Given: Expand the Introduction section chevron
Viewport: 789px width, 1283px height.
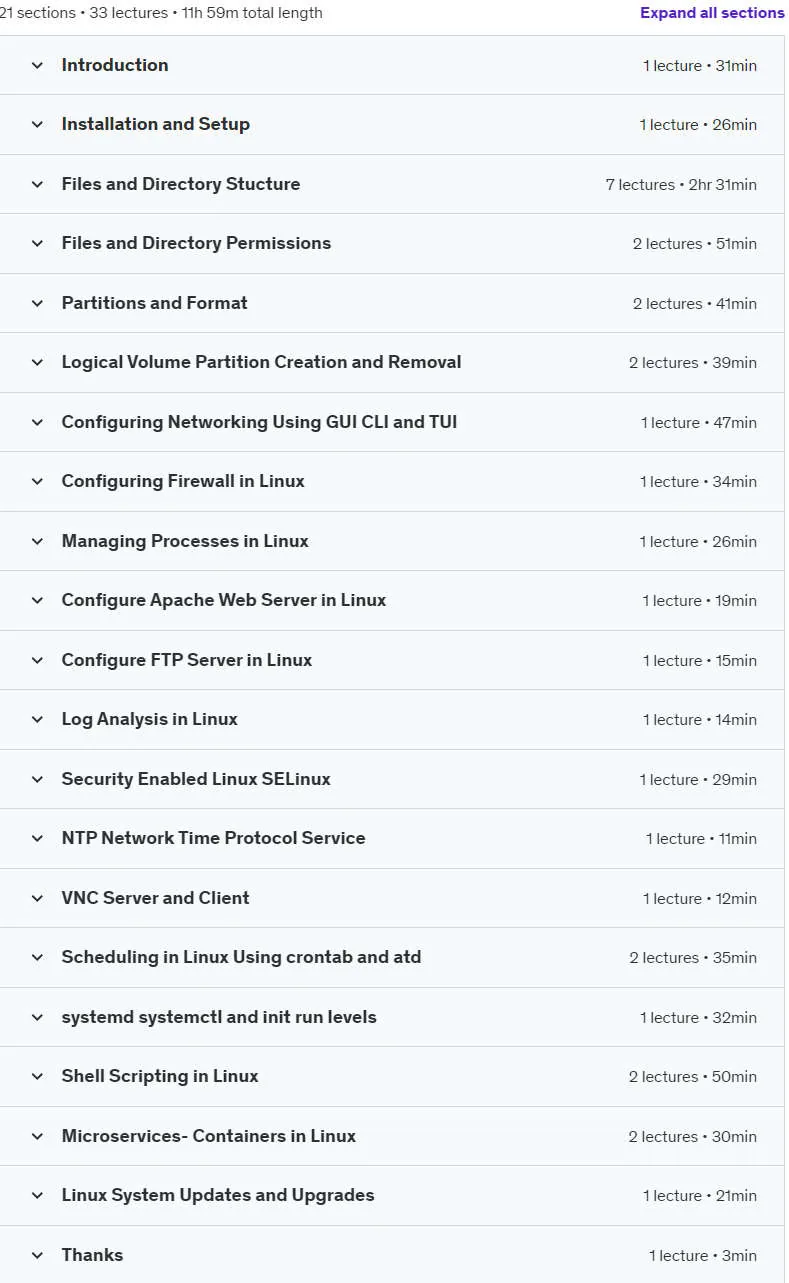Looking at the screenshot, I should click(x=37, y=65).
